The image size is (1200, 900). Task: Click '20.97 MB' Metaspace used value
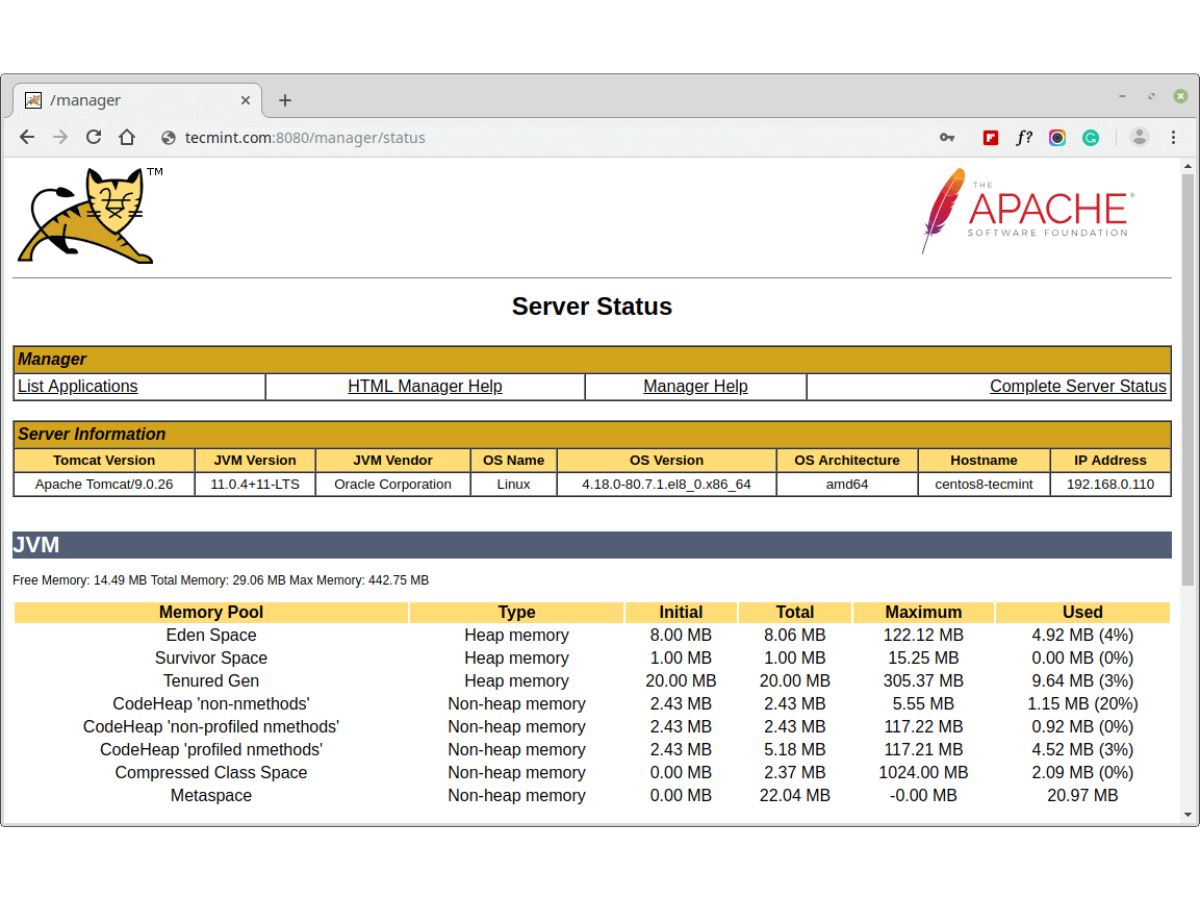point(1083,796)
